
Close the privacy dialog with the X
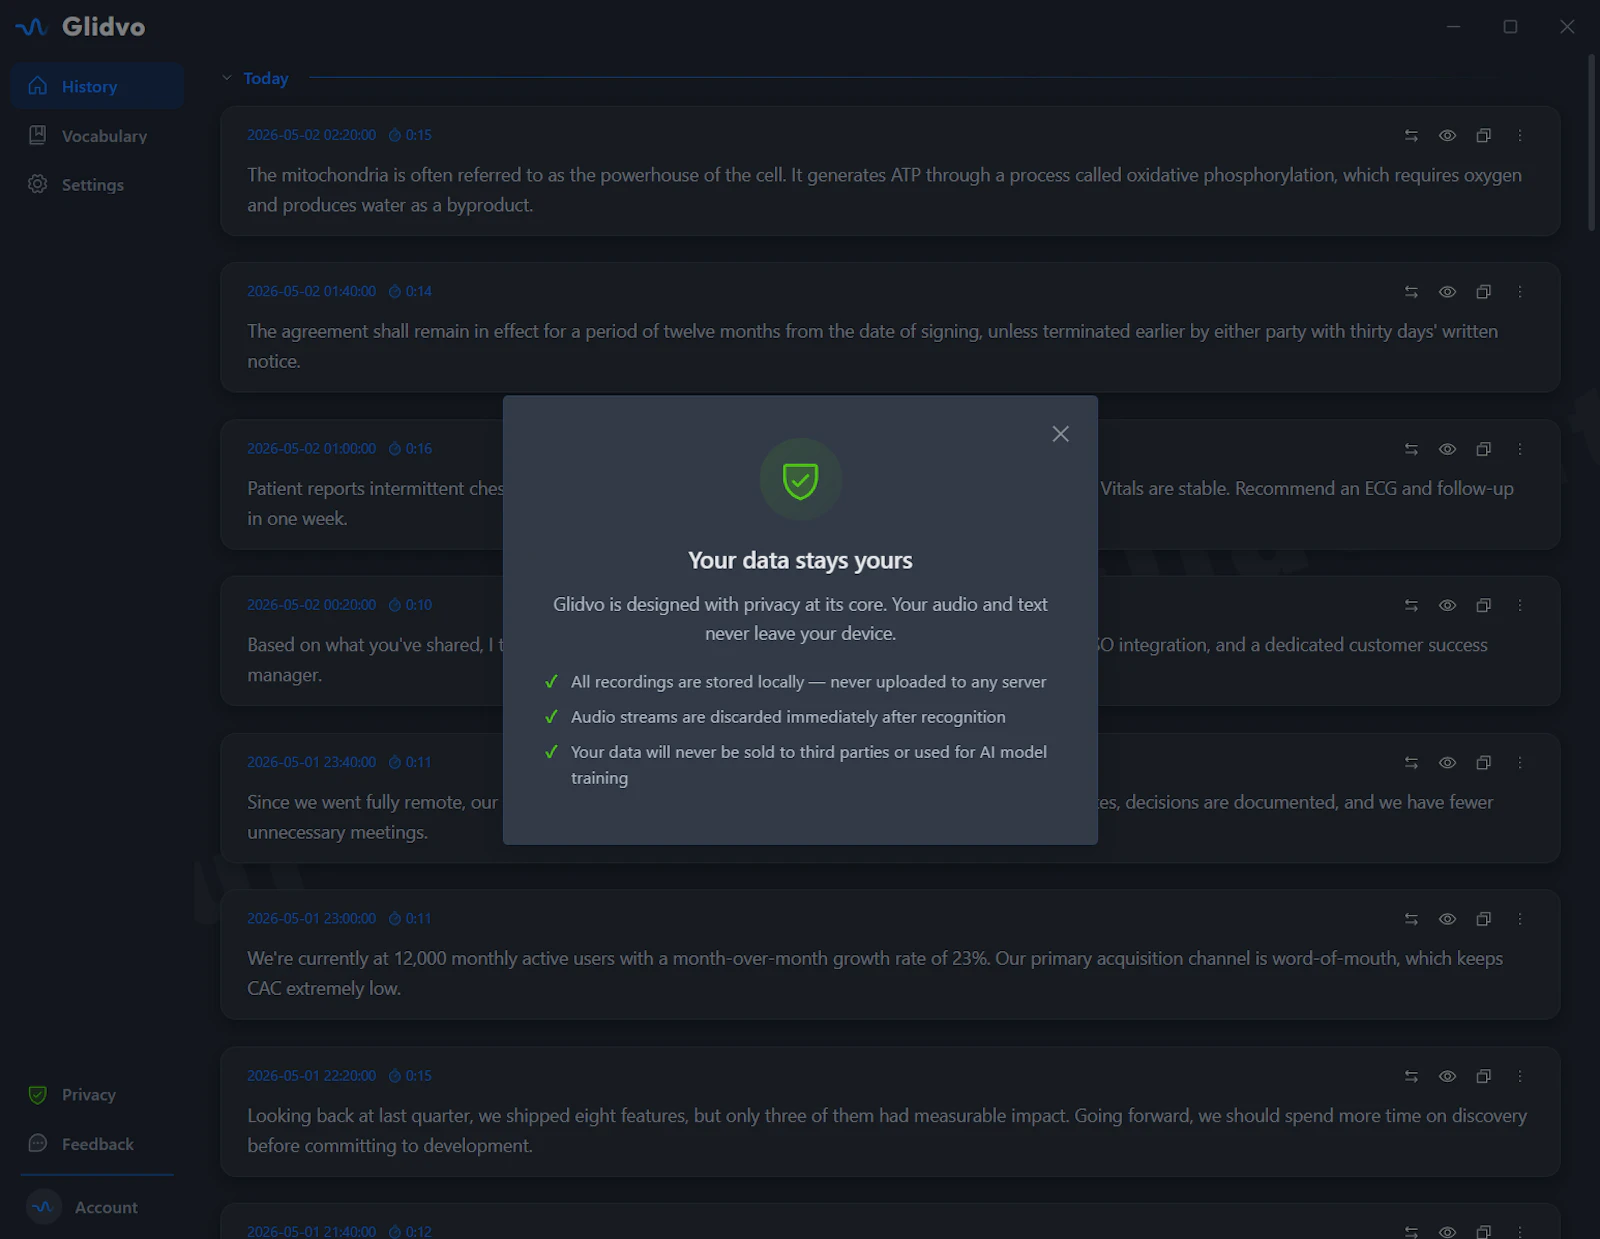[x=1060, y=433]
